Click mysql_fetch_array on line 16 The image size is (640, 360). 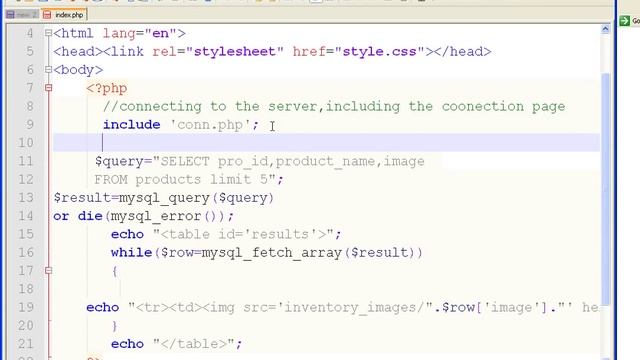click(x=271, y=253)
